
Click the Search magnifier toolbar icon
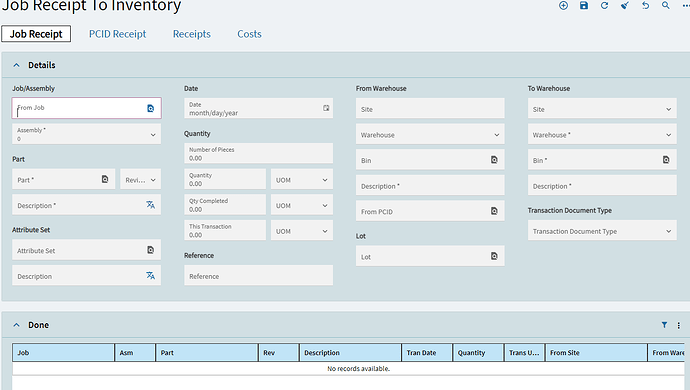(x=666, y=5)
